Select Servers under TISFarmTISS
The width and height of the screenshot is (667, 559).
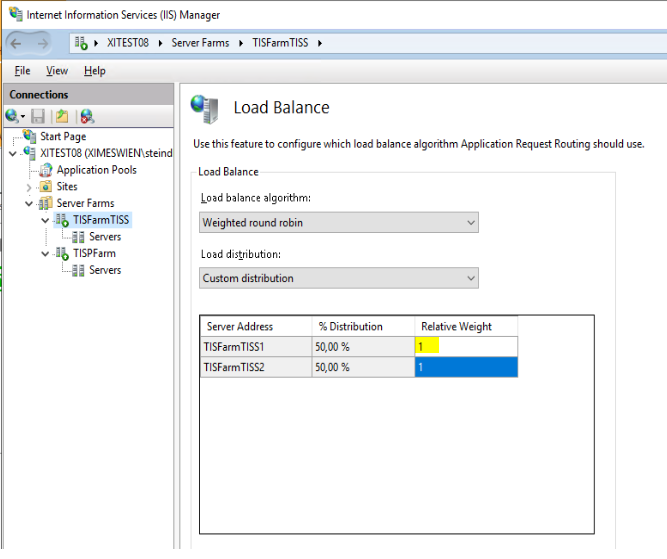point(105,237)
